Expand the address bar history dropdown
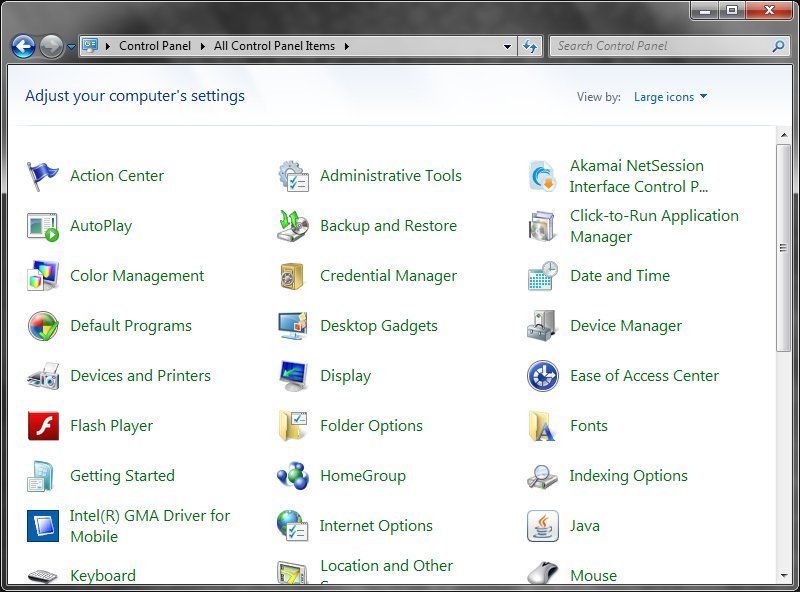The width and height of the screenshot is (800, 592). [x=507, y=45]
